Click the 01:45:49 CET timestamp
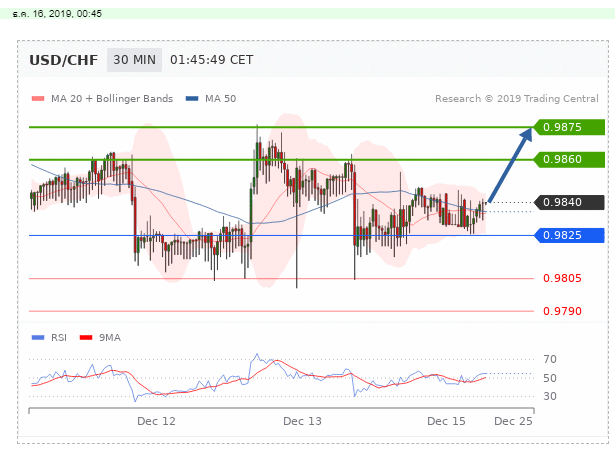615x449 pixels. (x=212, y=60)
